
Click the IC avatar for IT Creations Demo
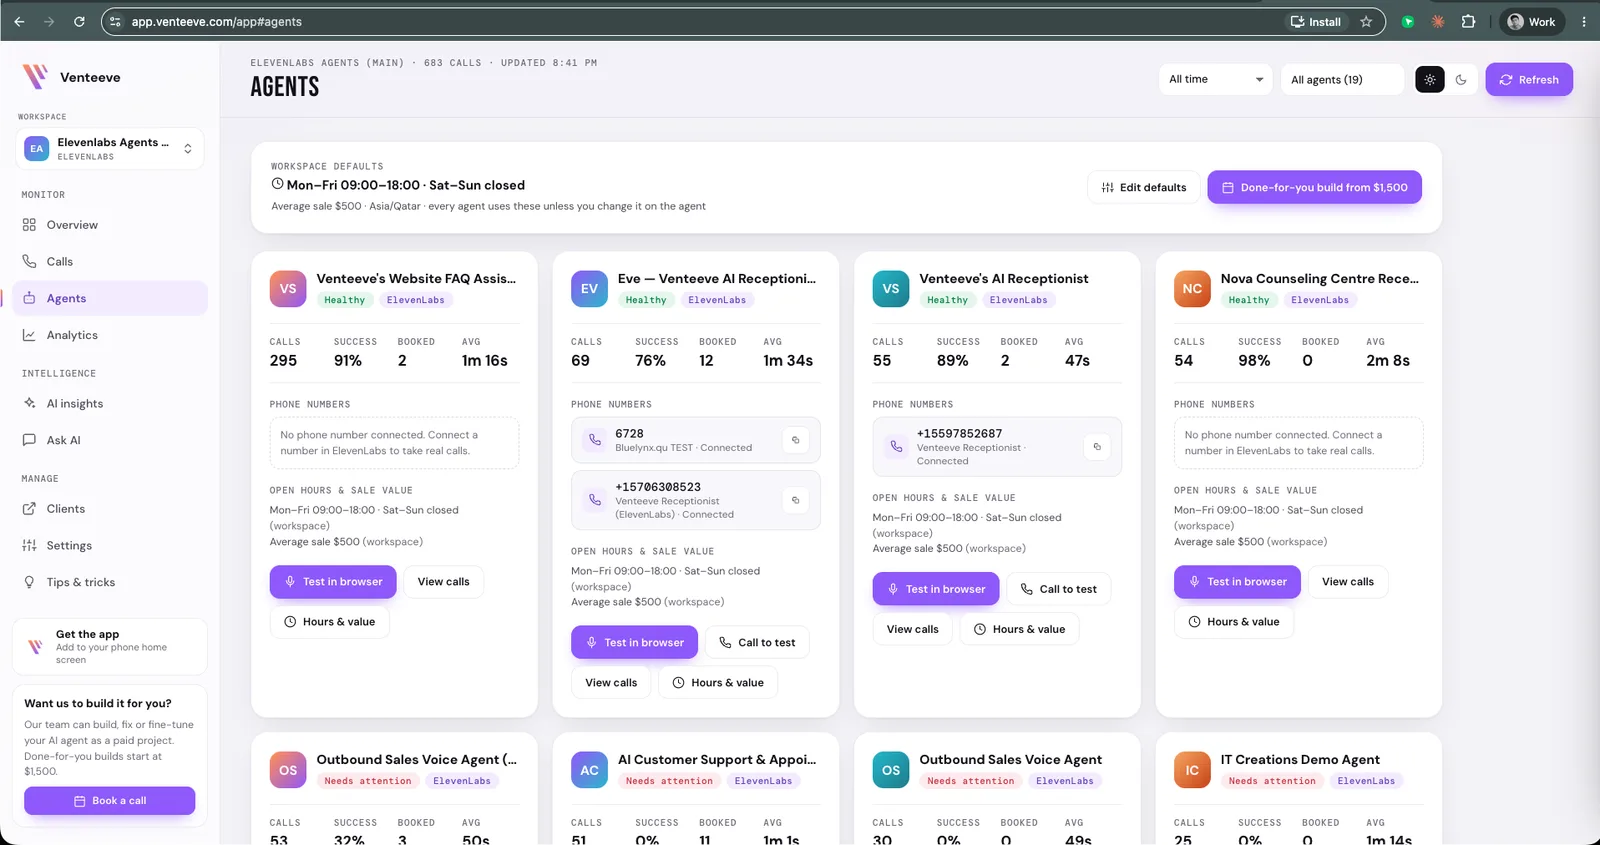(1192, 770)
